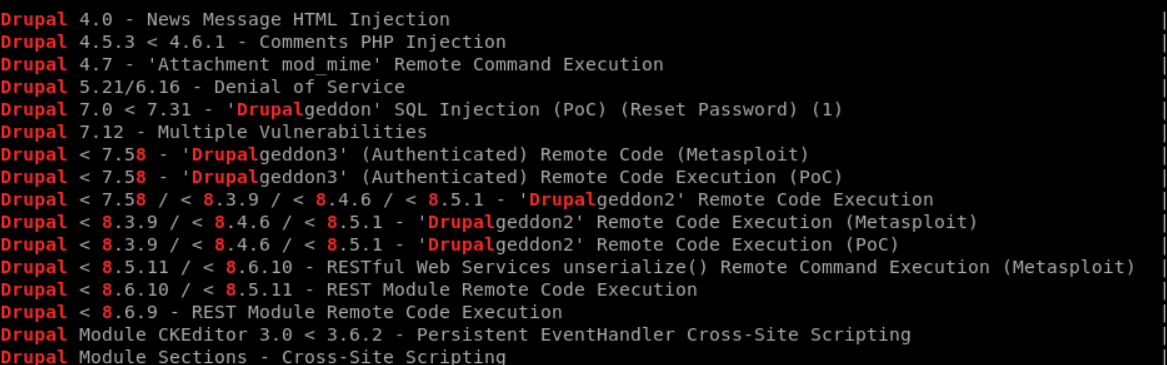Select the Drupalgeddon2 Remote Code Execution (Metasploit) line
Image resolution: width=1167 pixels, height=365 pixels.
[489, 223]
